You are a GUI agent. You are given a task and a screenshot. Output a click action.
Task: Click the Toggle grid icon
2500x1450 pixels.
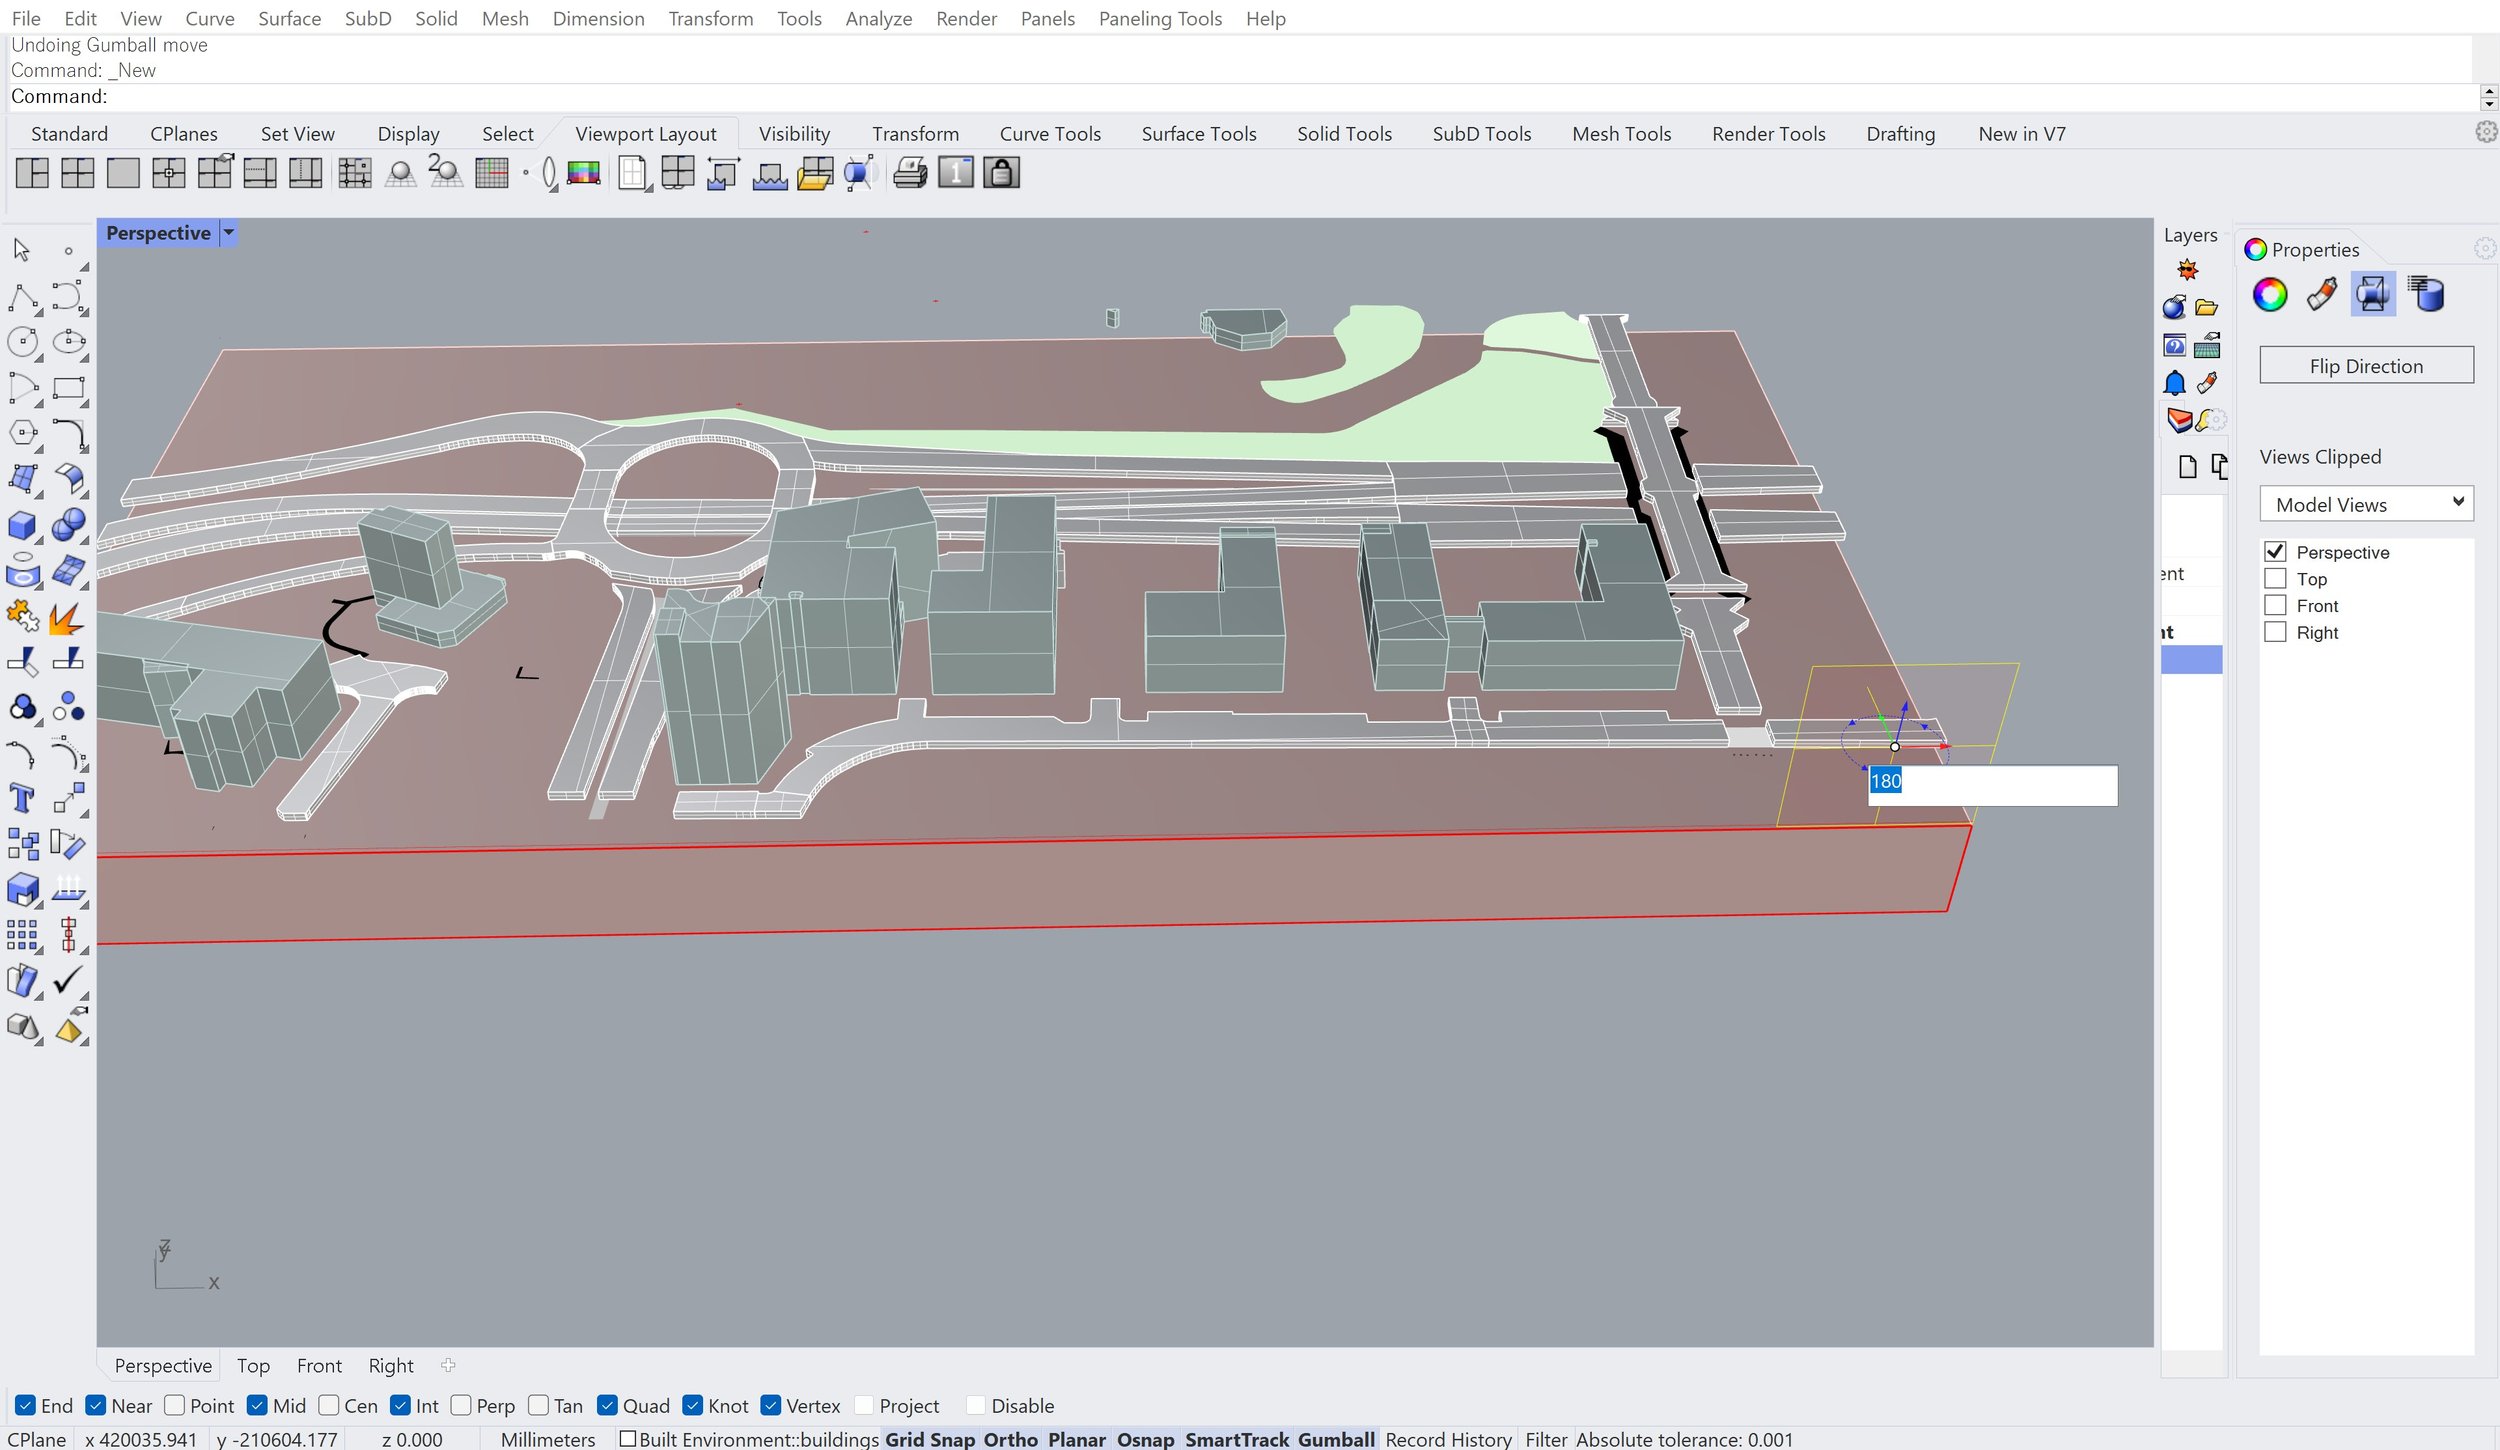click(x=492, y=173)
